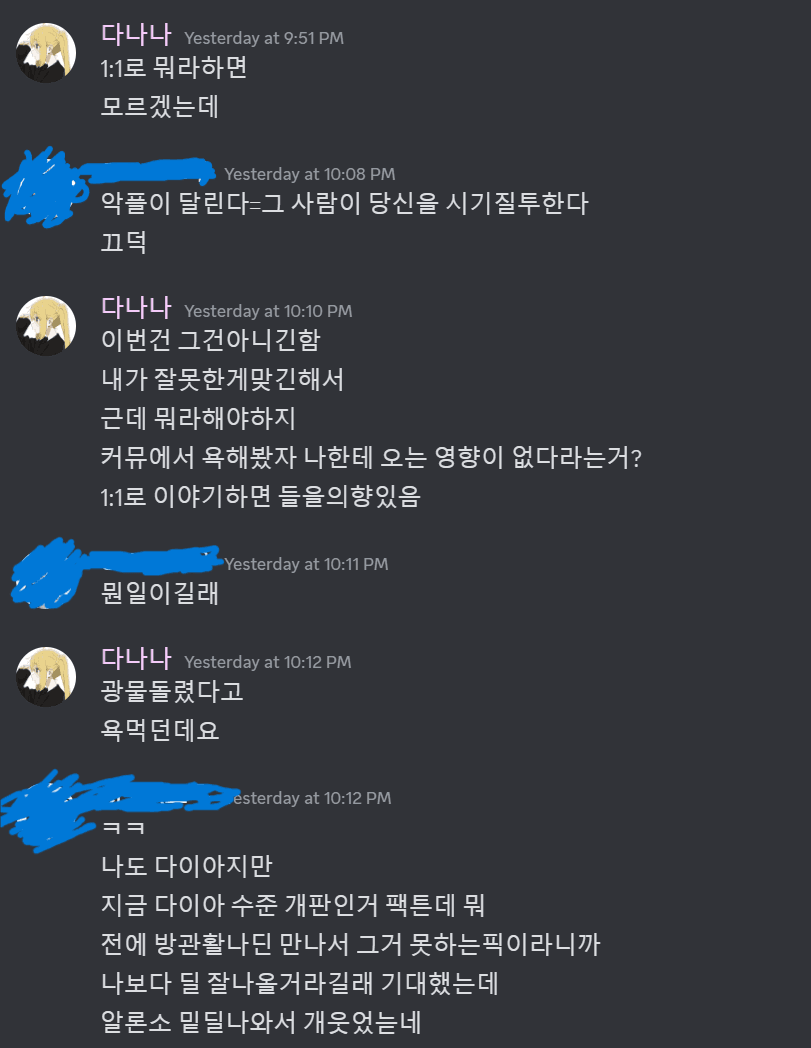This screenshot has width=811, height=1048.
Task: Click 다나나's Yesterday at 10:12 PM timestamp
Action: 267,662
